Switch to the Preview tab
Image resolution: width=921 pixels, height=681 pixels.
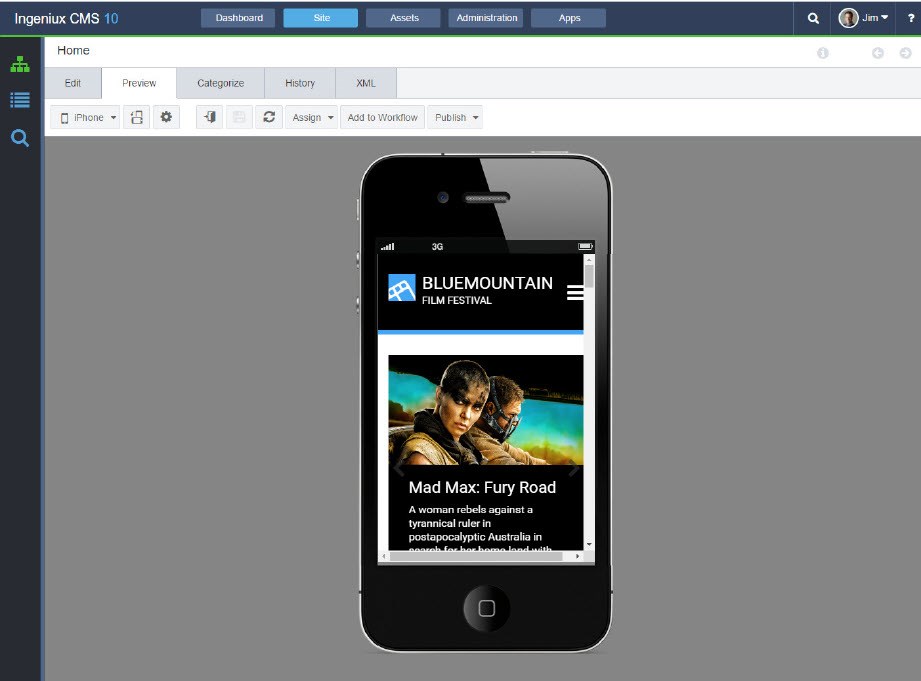pyautogui.click(x=139, y=83)
